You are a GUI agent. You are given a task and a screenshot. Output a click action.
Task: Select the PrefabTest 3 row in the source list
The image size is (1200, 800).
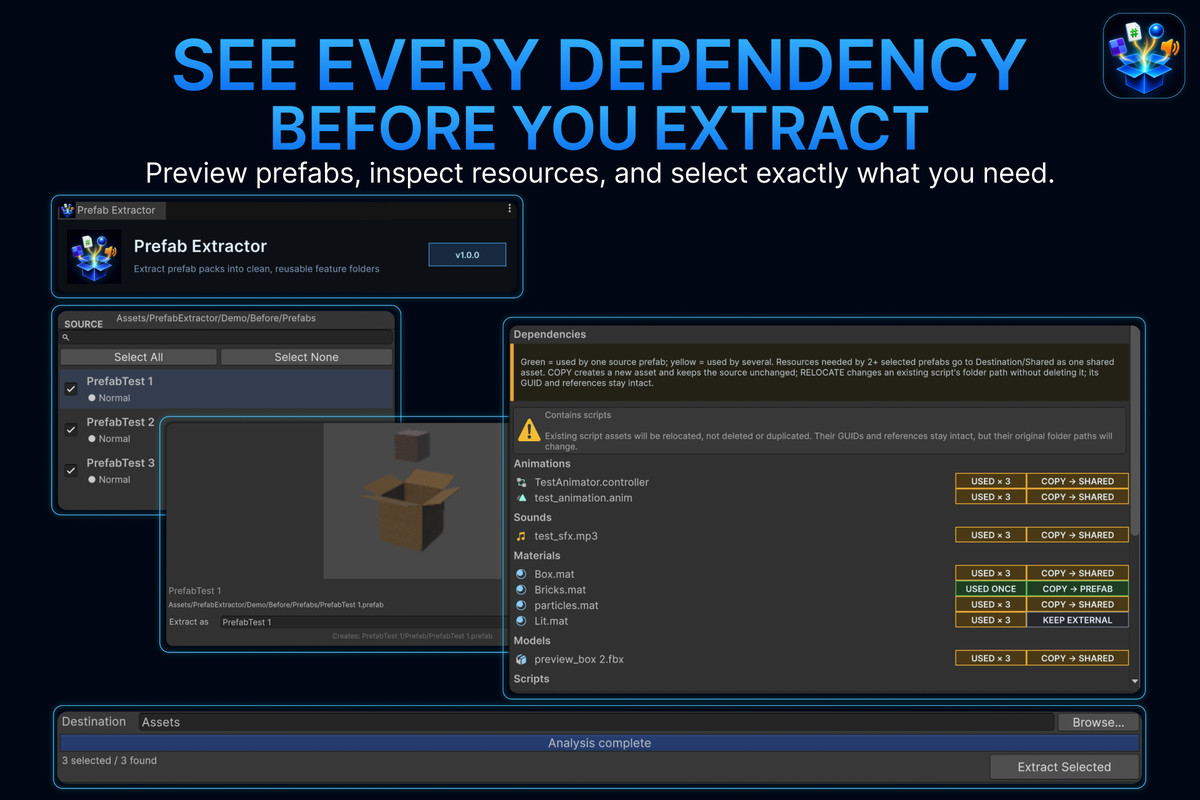110,471
